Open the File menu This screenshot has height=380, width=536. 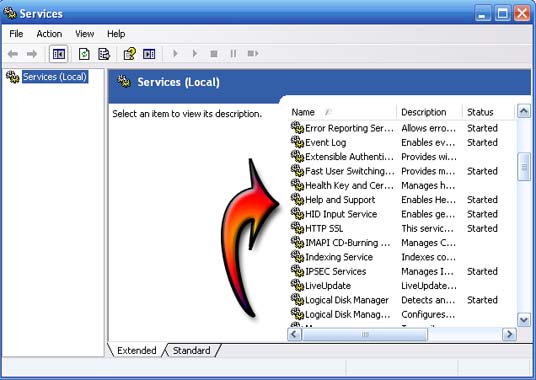click(16, 34)
